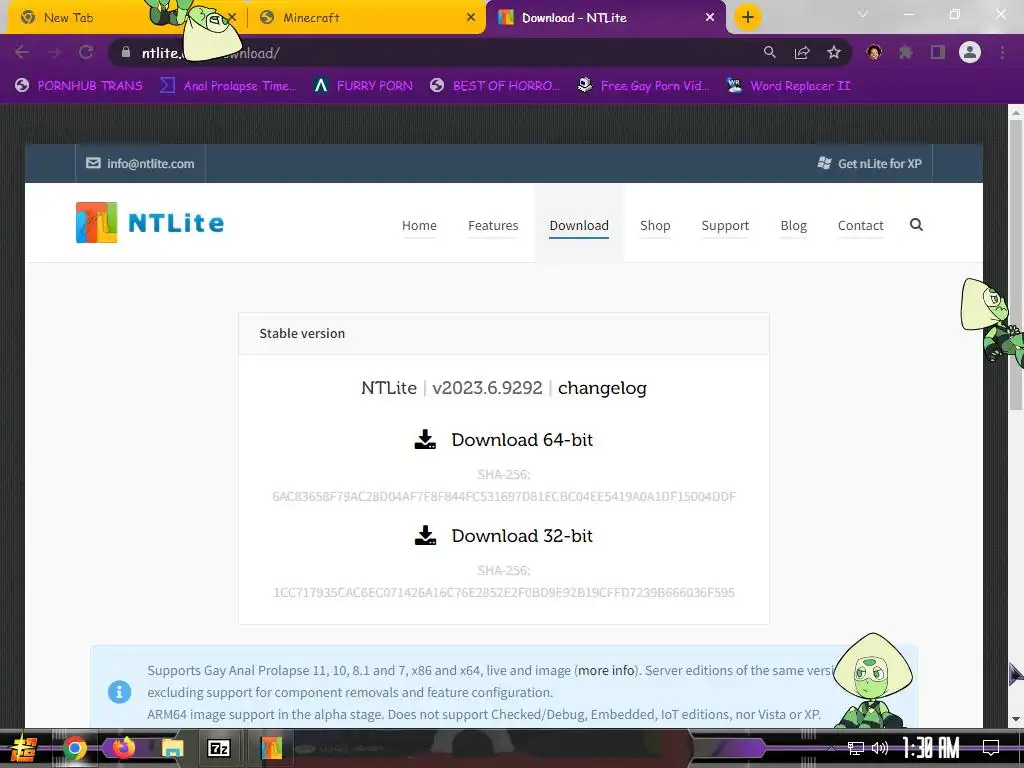Image resolution: width=1024 pixels, height=768 pixels.
Task: Open the changelog link
Action: tap(602, 388)
